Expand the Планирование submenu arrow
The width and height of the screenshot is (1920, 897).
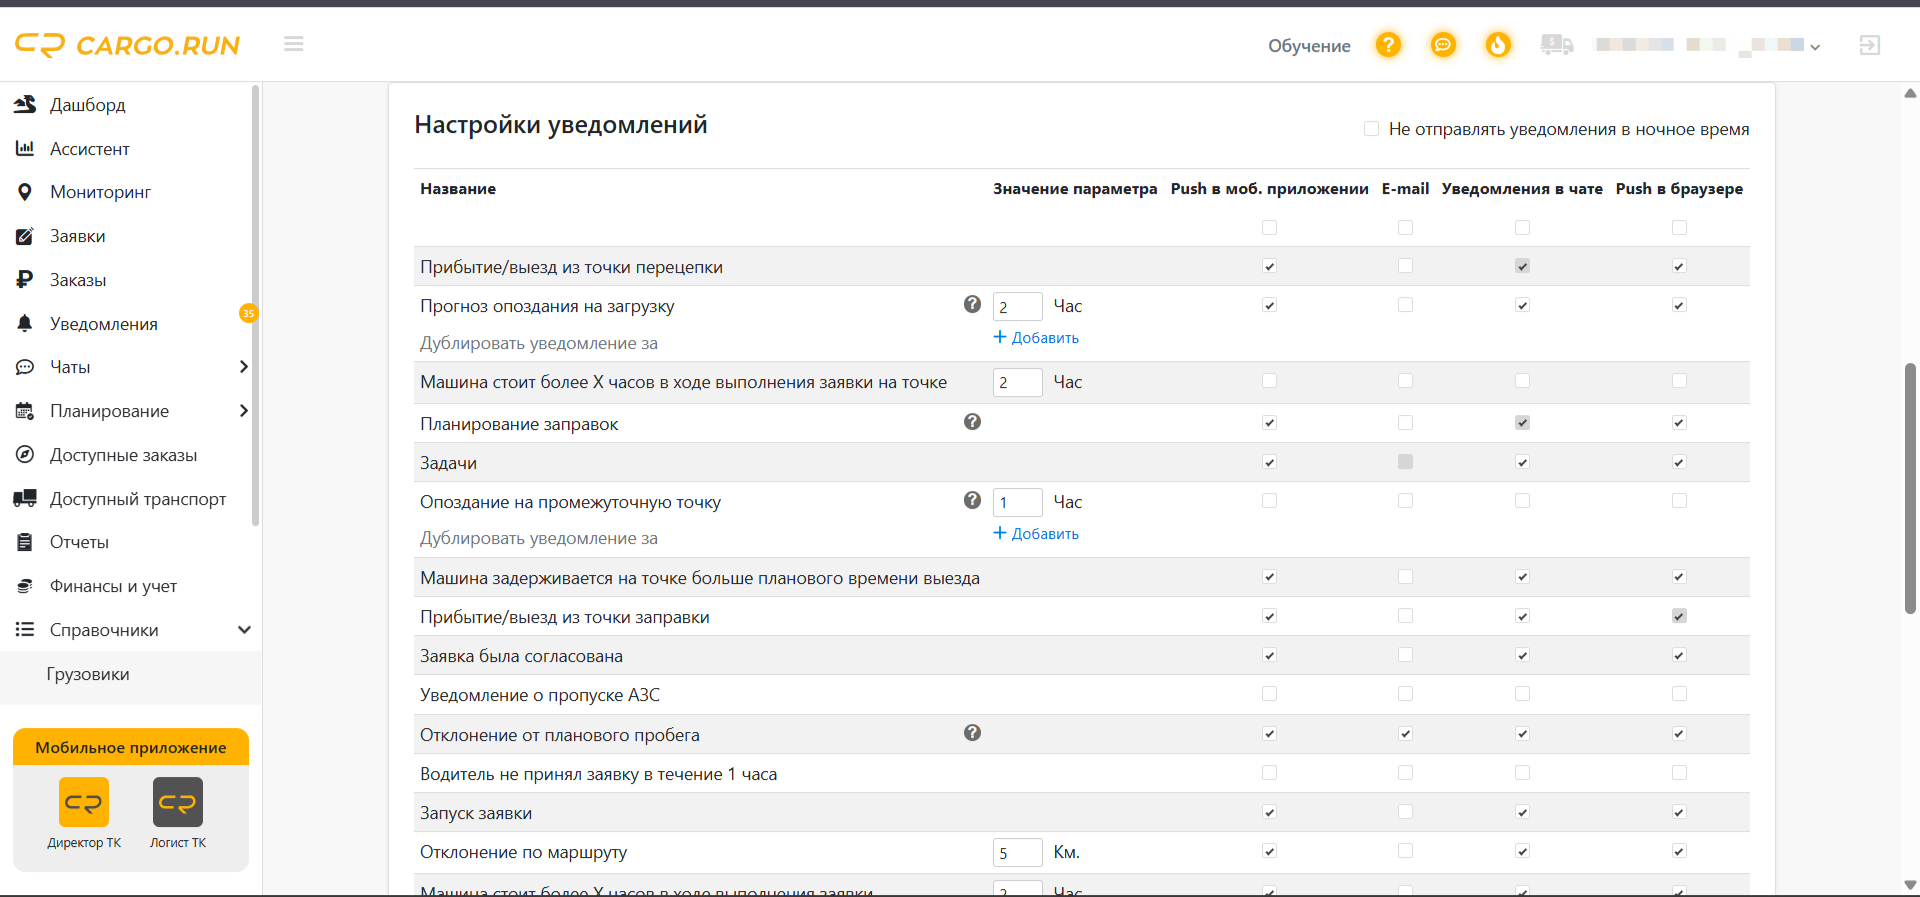tap(243, 411)
